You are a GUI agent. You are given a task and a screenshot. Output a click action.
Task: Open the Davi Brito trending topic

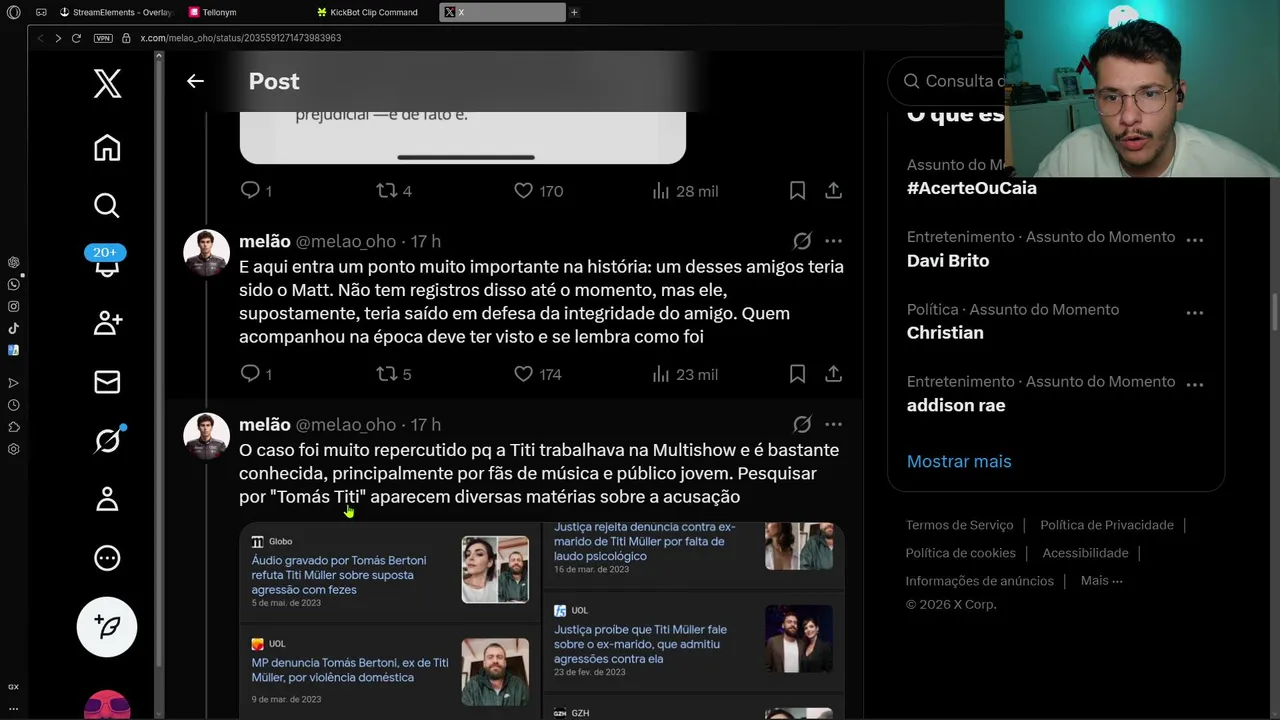pos(947,260)
